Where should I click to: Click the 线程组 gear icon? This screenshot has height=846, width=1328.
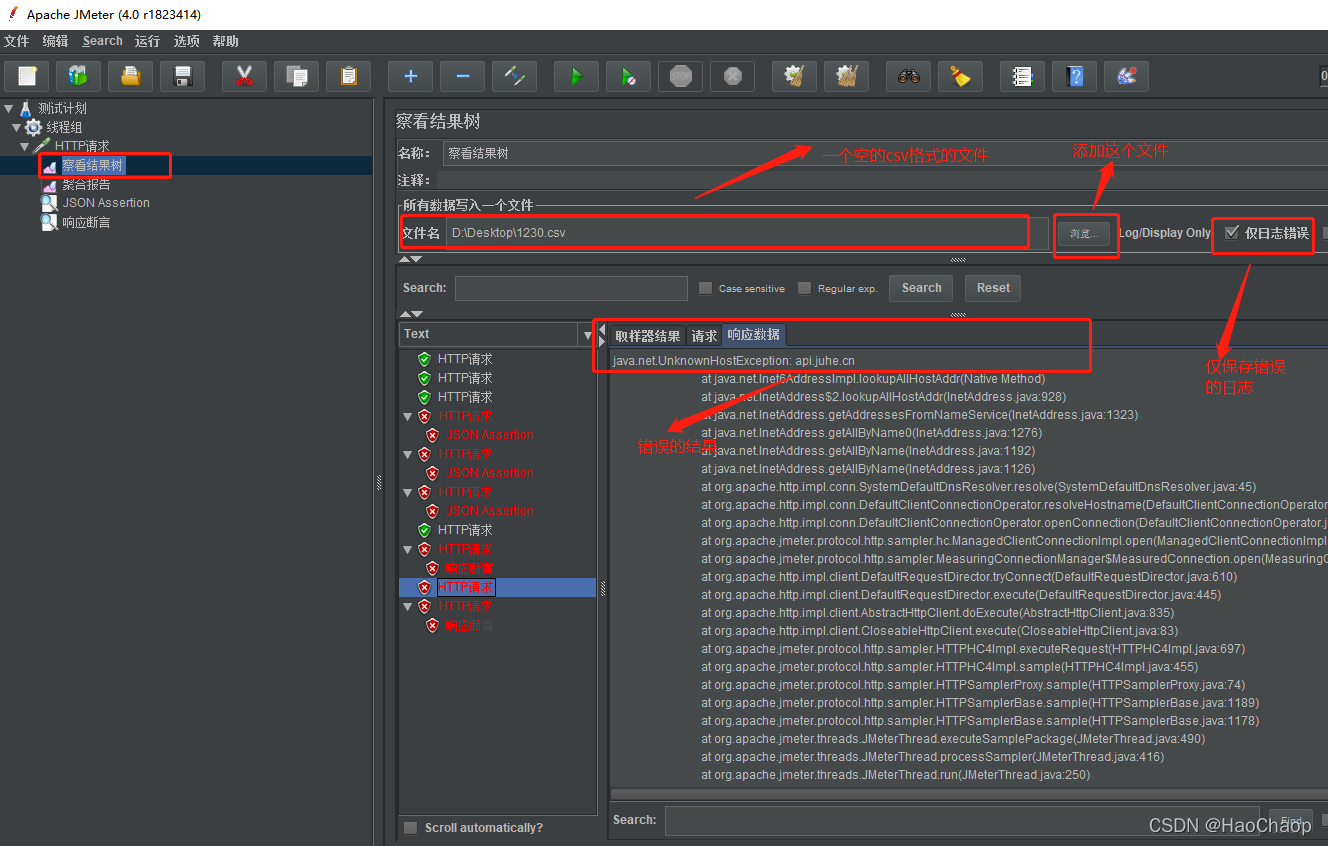click(x=34, y=127)
